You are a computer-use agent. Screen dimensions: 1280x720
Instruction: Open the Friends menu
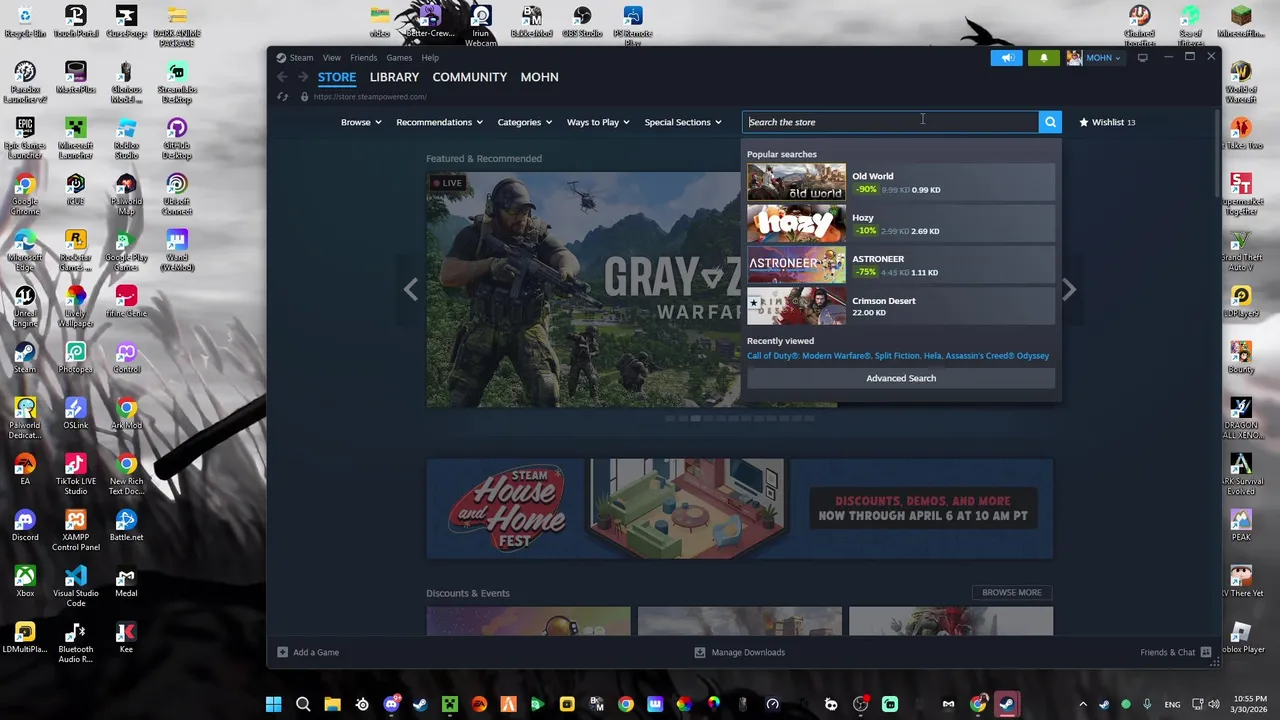click(x=363, y=58)
